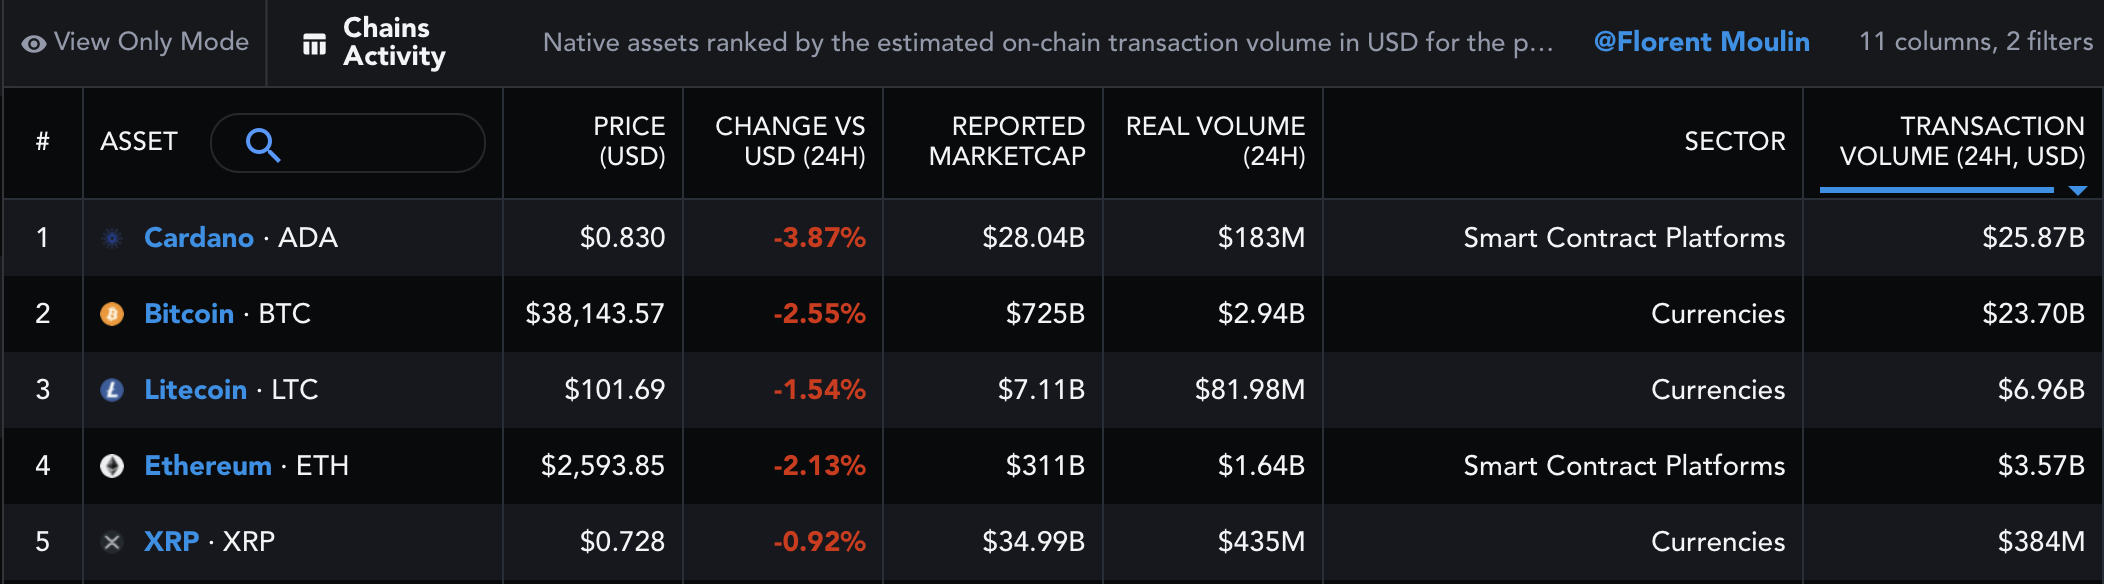Image resolution: width=2104 pixels, height=584 pixels.
Task: Click the XRP coin icon
Action: point(113,542)
